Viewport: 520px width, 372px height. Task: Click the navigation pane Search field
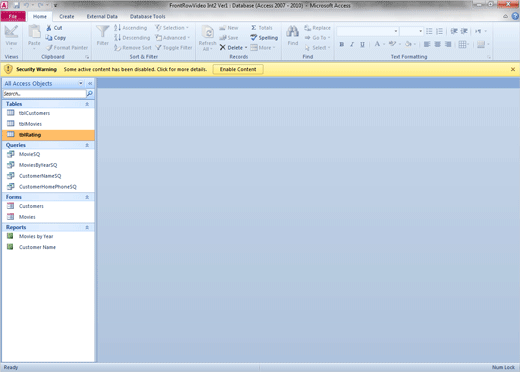44,94
